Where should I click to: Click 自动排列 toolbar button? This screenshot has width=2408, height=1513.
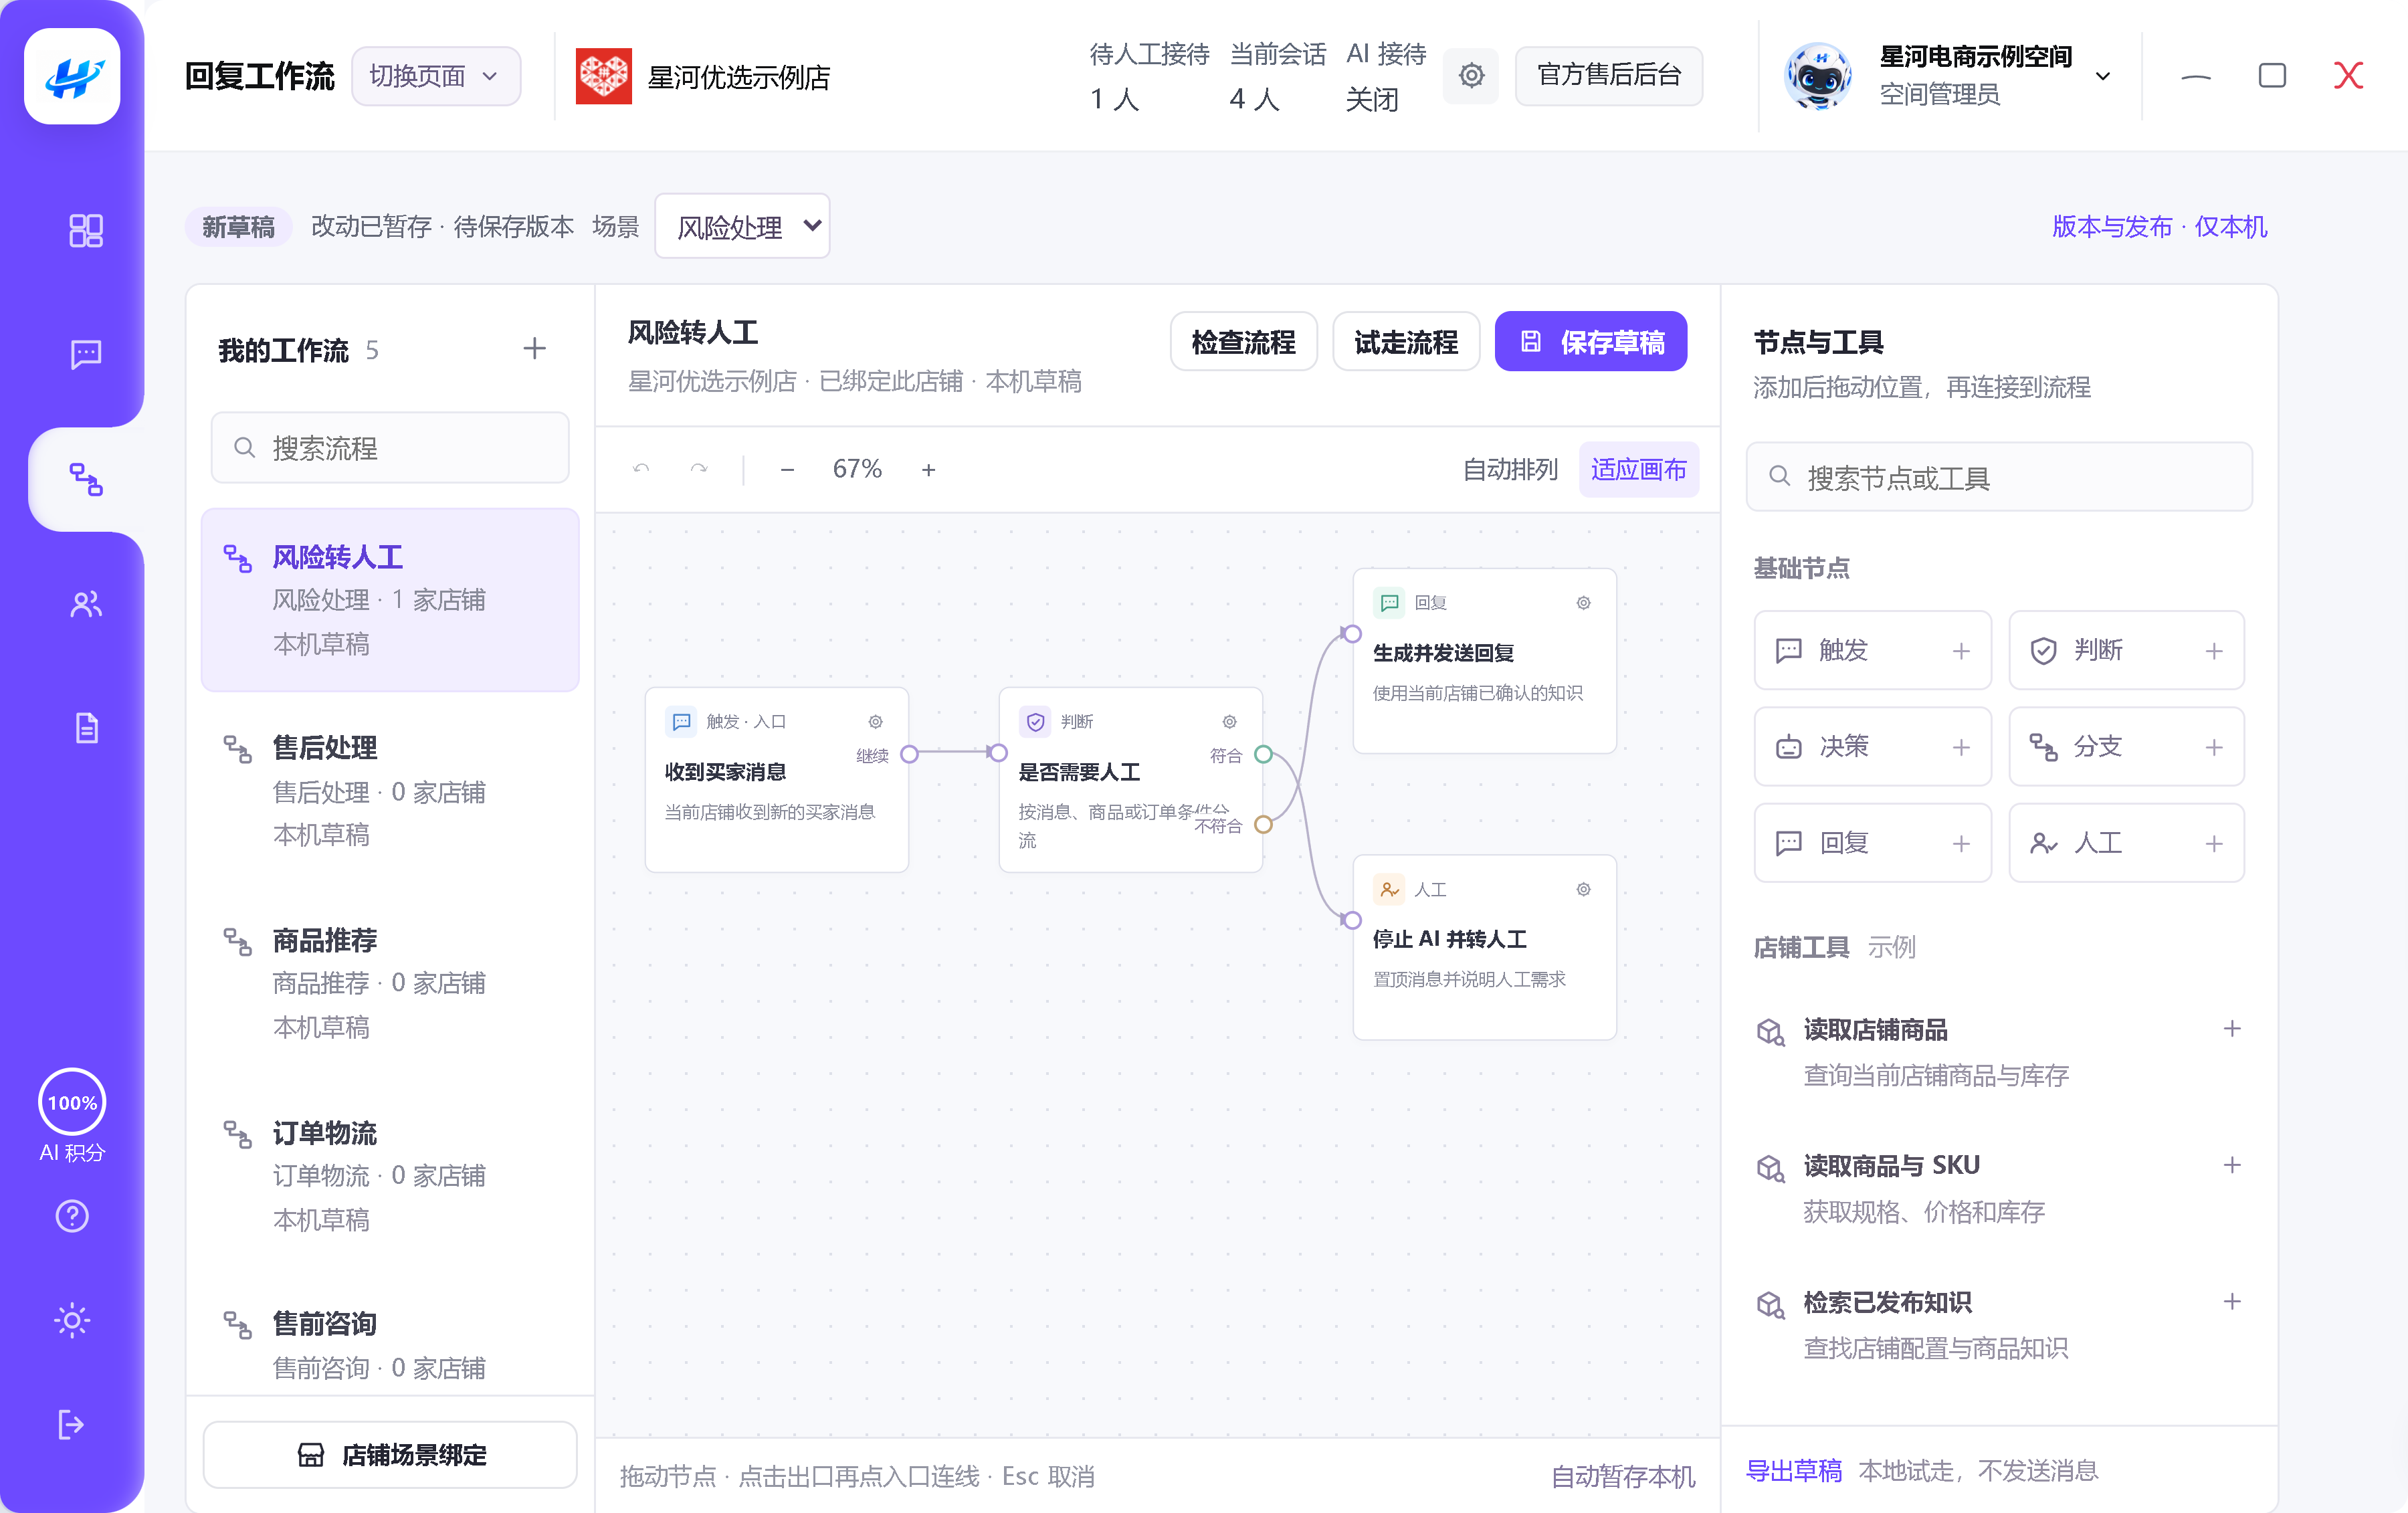[x=1510, y=470]
